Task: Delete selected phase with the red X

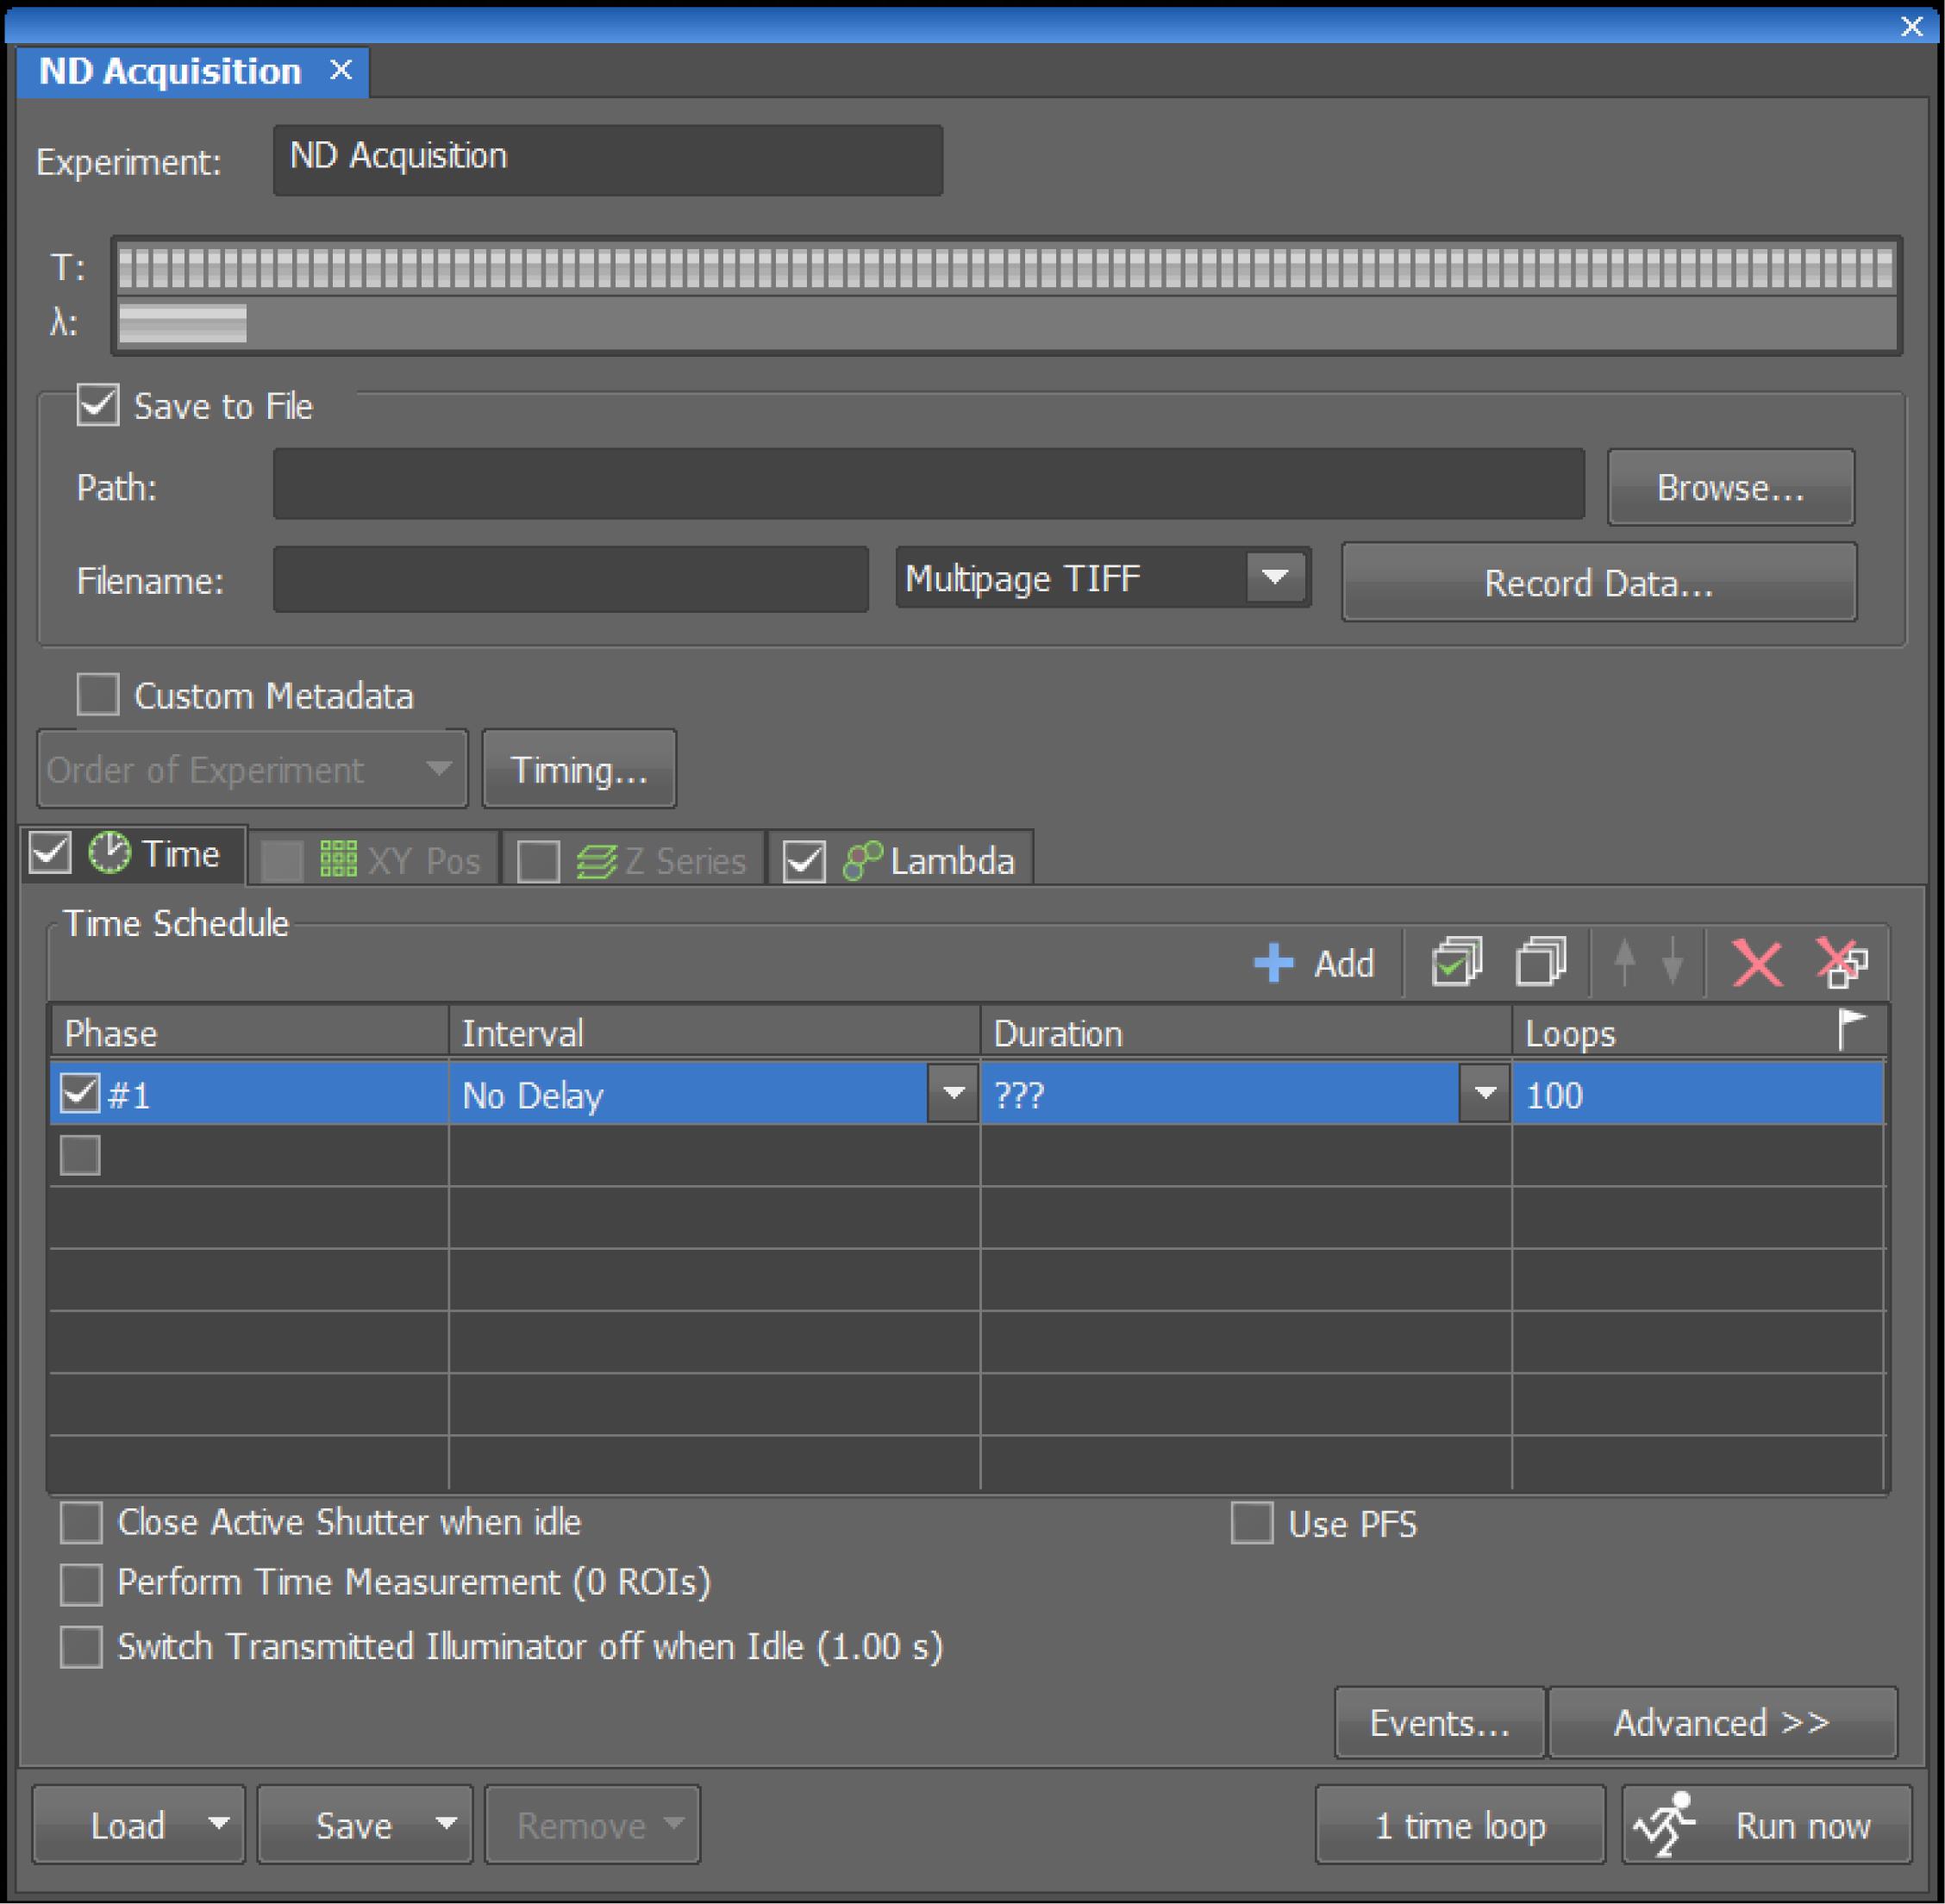Action: (1757, 963)
